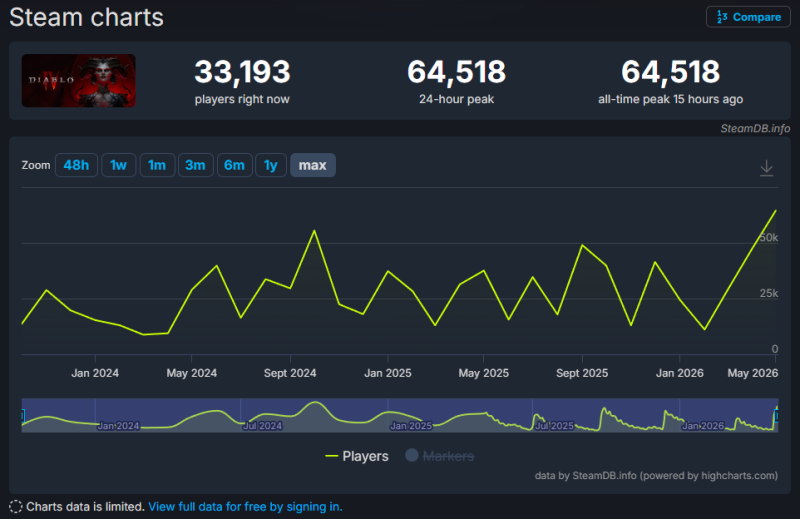Set zoom to 1w
Viewport: 800px width, 519px height.
(x=118, y=165)
